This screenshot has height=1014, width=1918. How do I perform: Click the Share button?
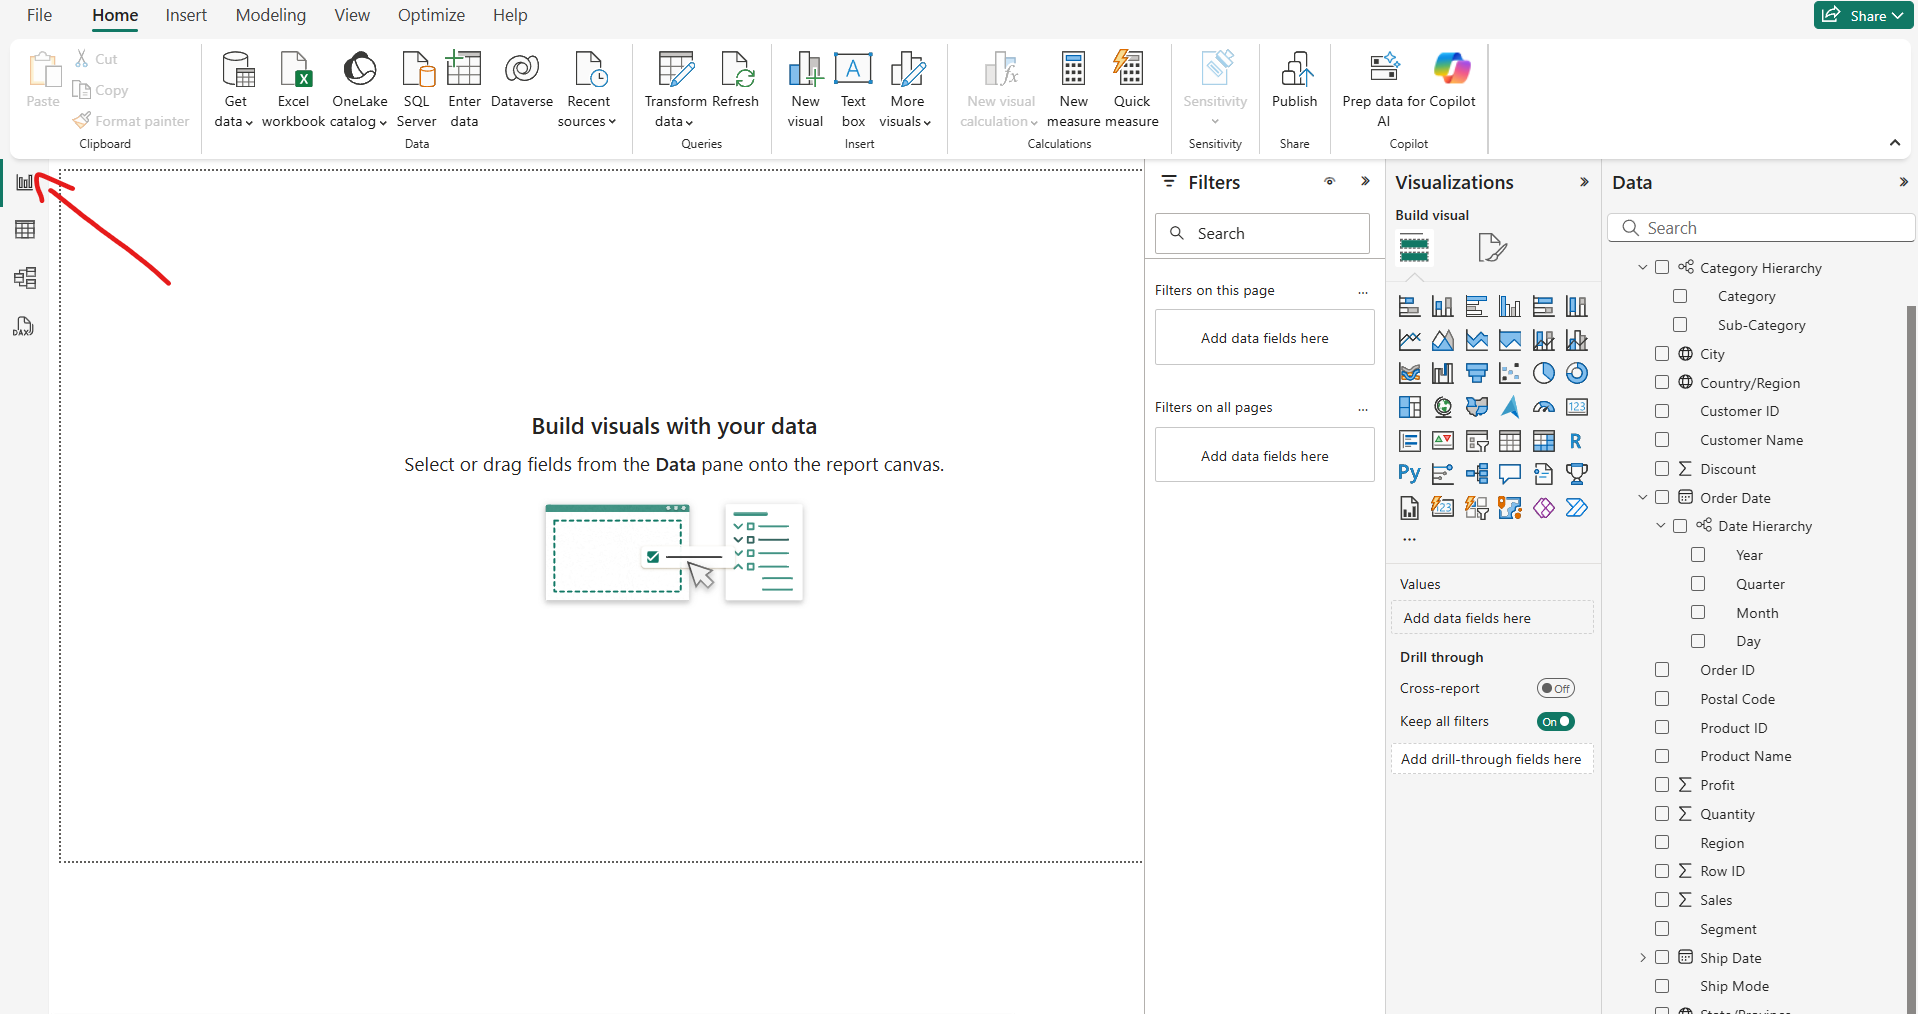coord(1864,15)
